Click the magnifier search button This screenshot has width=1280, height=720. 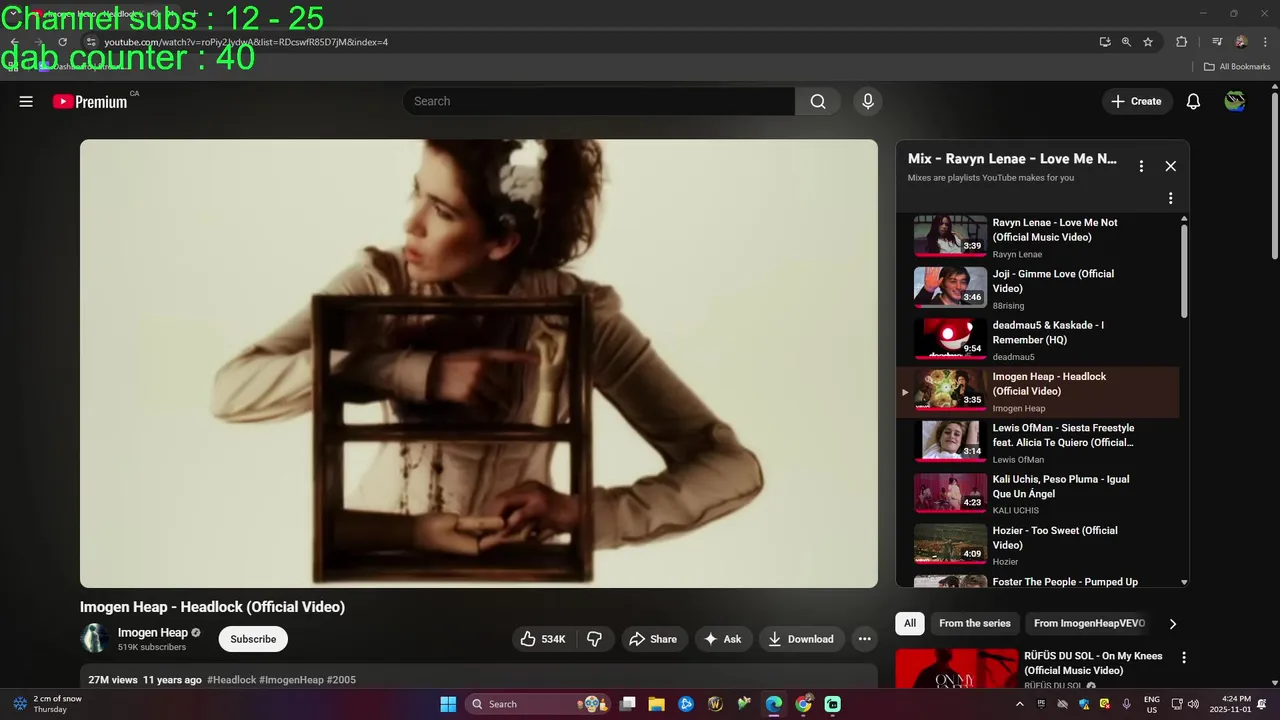pyautogui.click(x=818, y=101)
